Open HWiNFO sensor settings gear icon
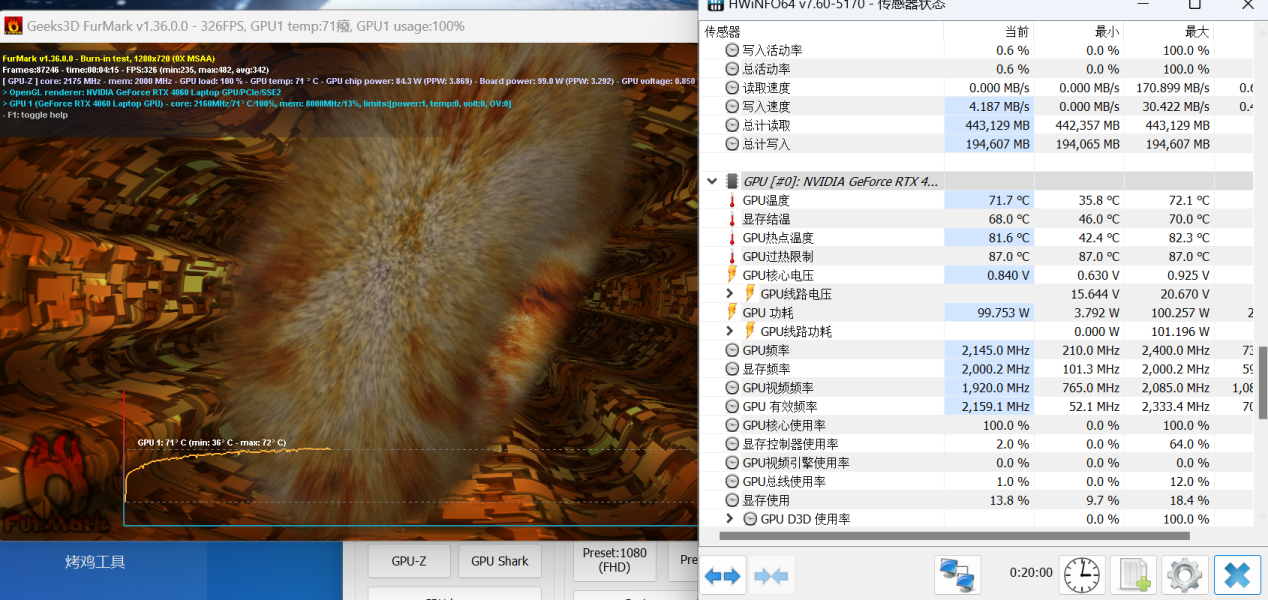Image resolution: width=1268 pixels, height=600 pixels. tap(1185, 575)
